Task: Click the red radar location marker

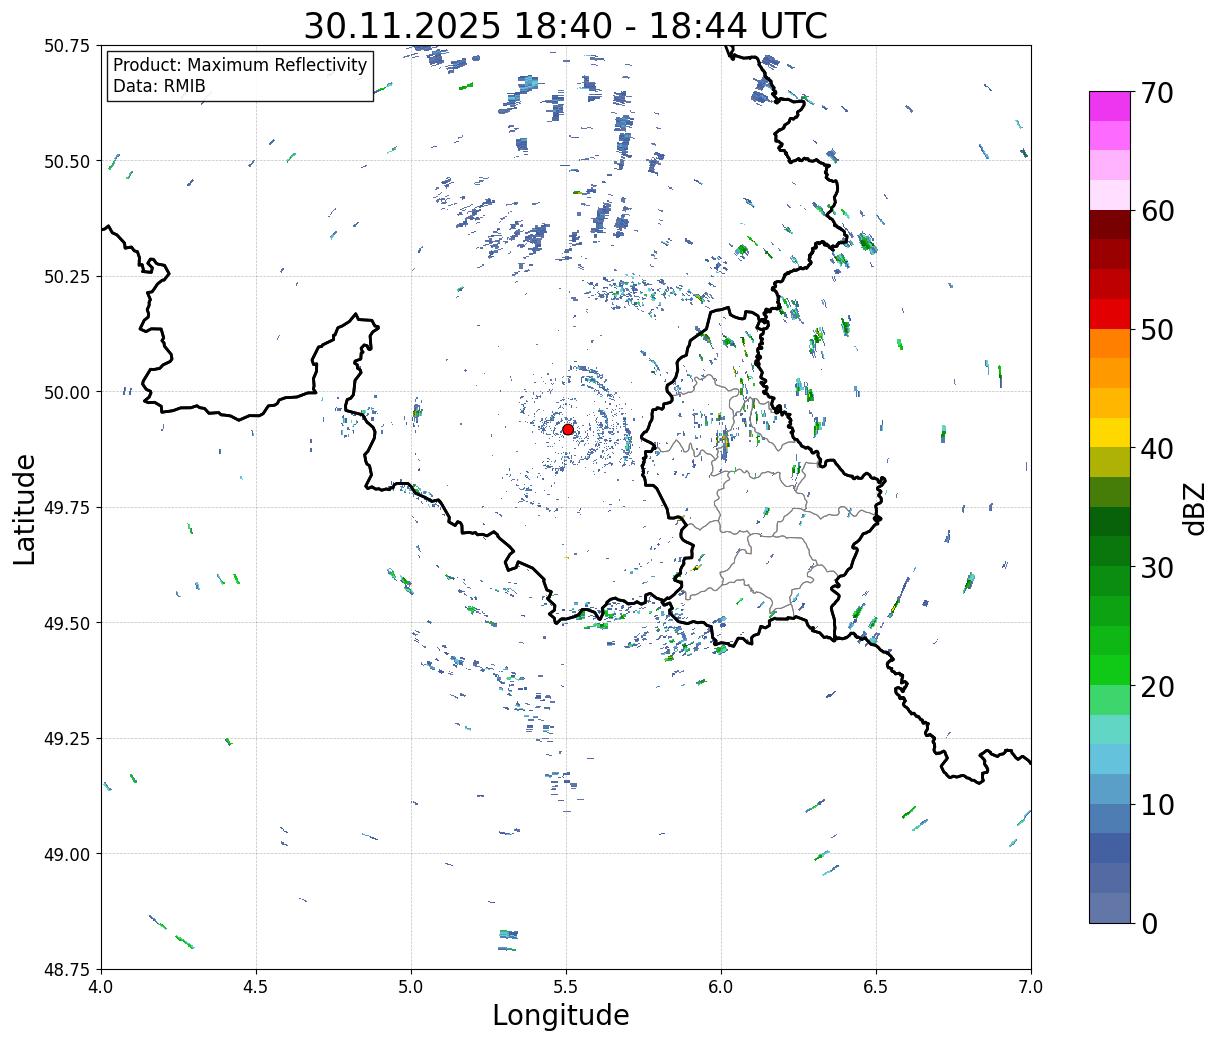Action: (x=568, y=429)
